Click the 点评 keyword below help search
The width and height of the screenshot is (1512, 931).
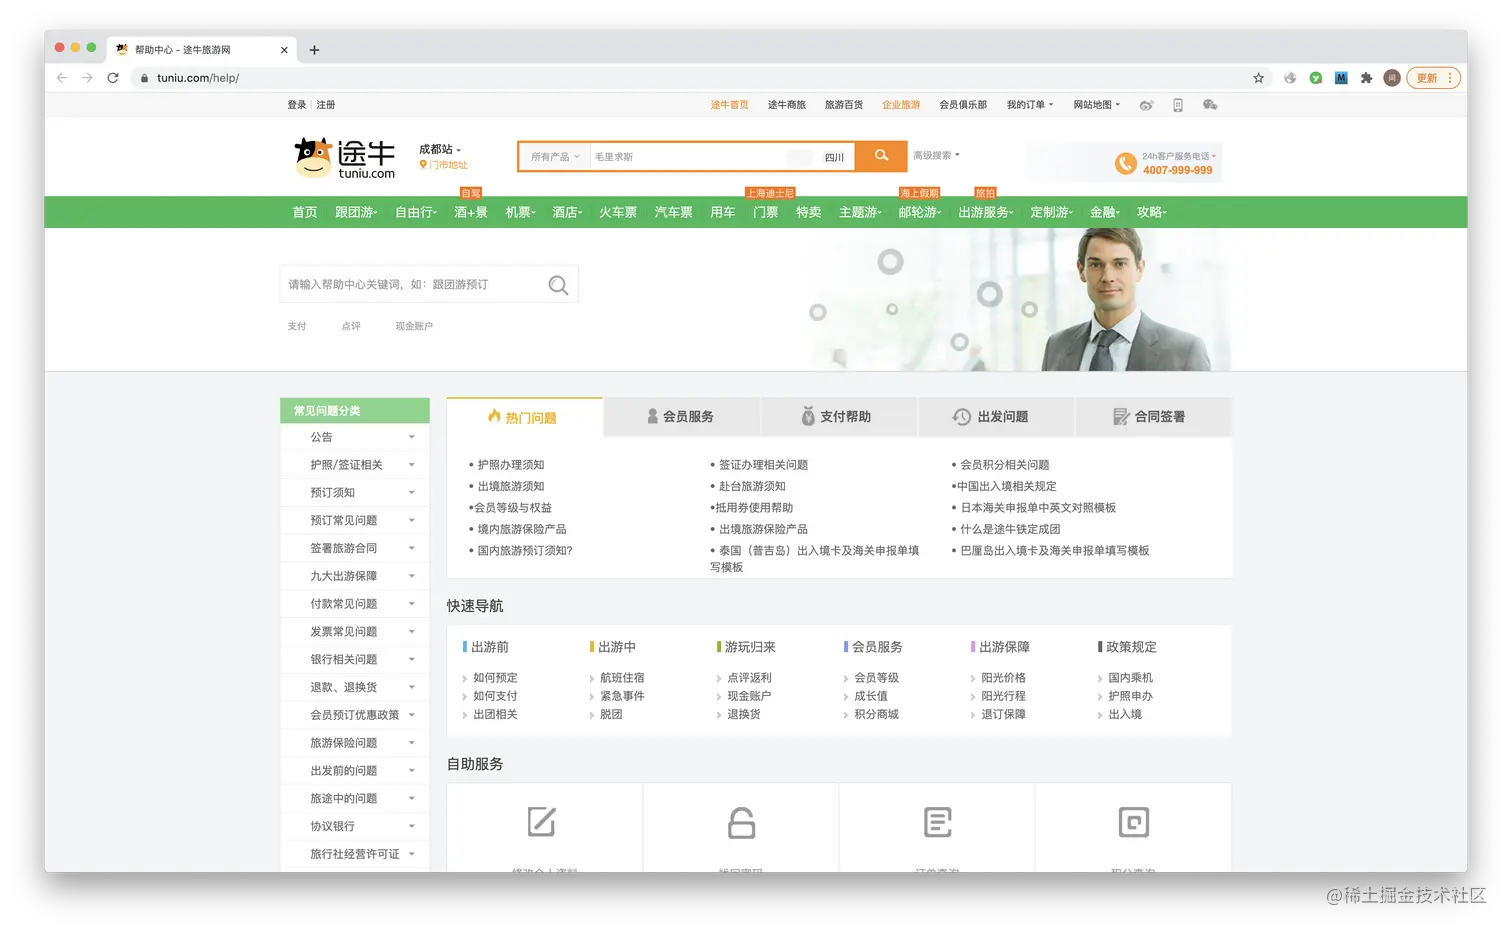pyautogui.click(x=351, y=326)
